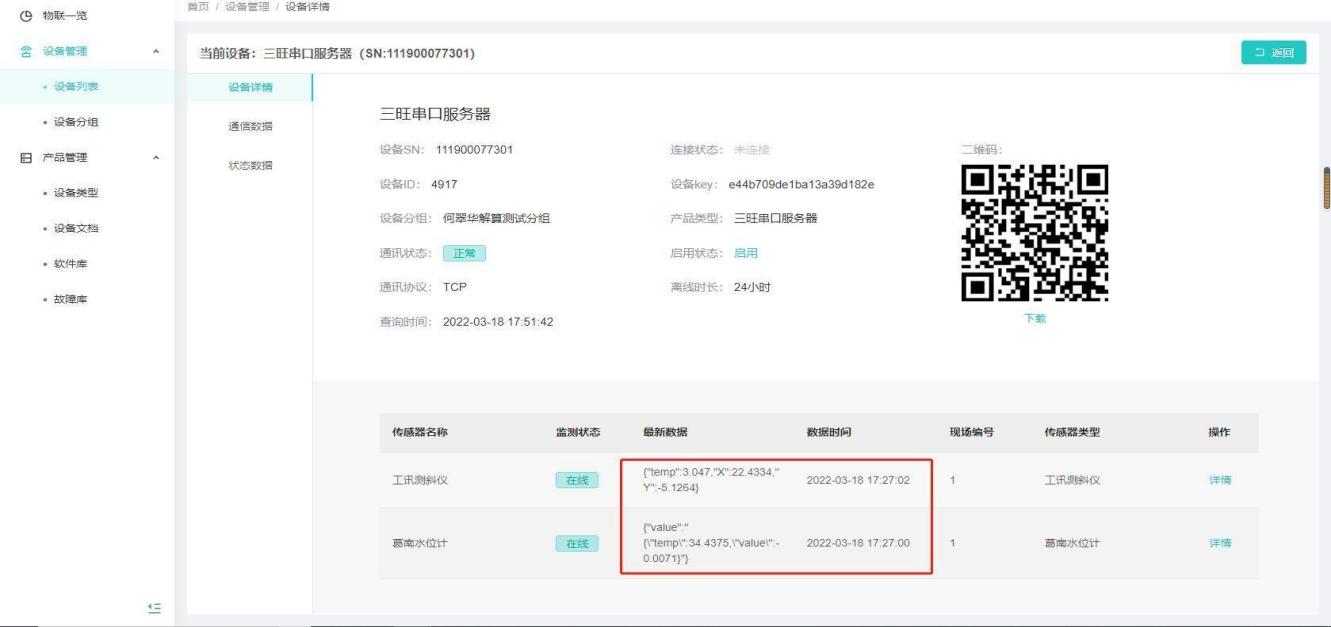Collapse sidebar using bottom collapse icon

[153, 606]
